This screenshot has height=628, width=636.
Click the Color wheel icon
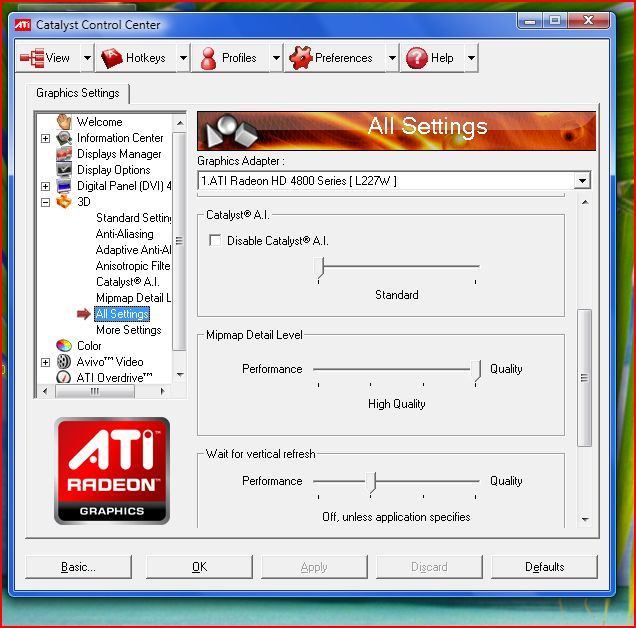tap(64, 346)
